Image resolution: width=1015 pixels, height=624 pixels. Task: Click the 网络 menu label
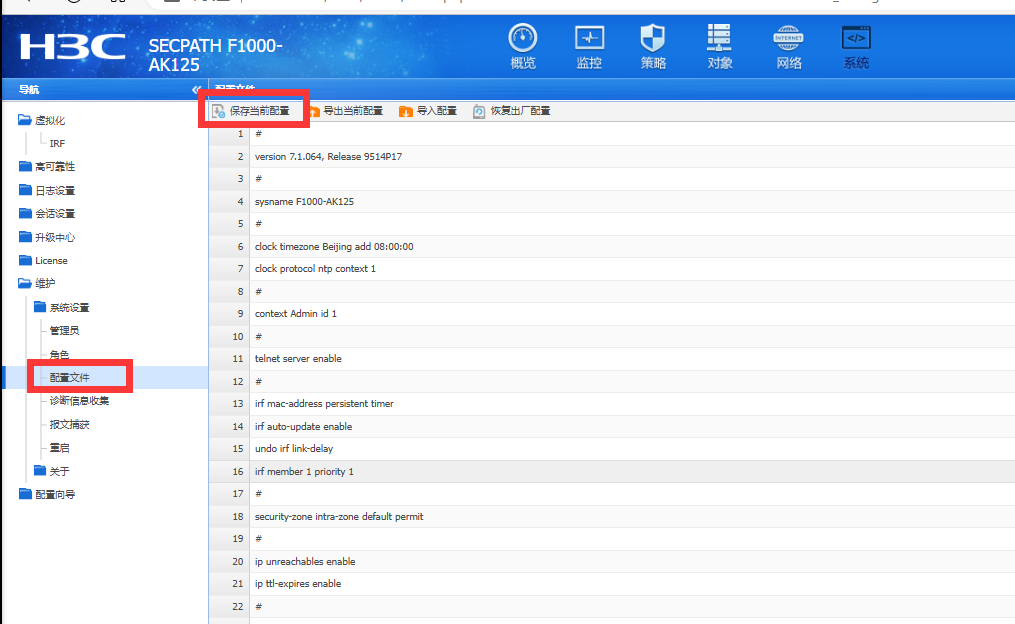(789, 63)
